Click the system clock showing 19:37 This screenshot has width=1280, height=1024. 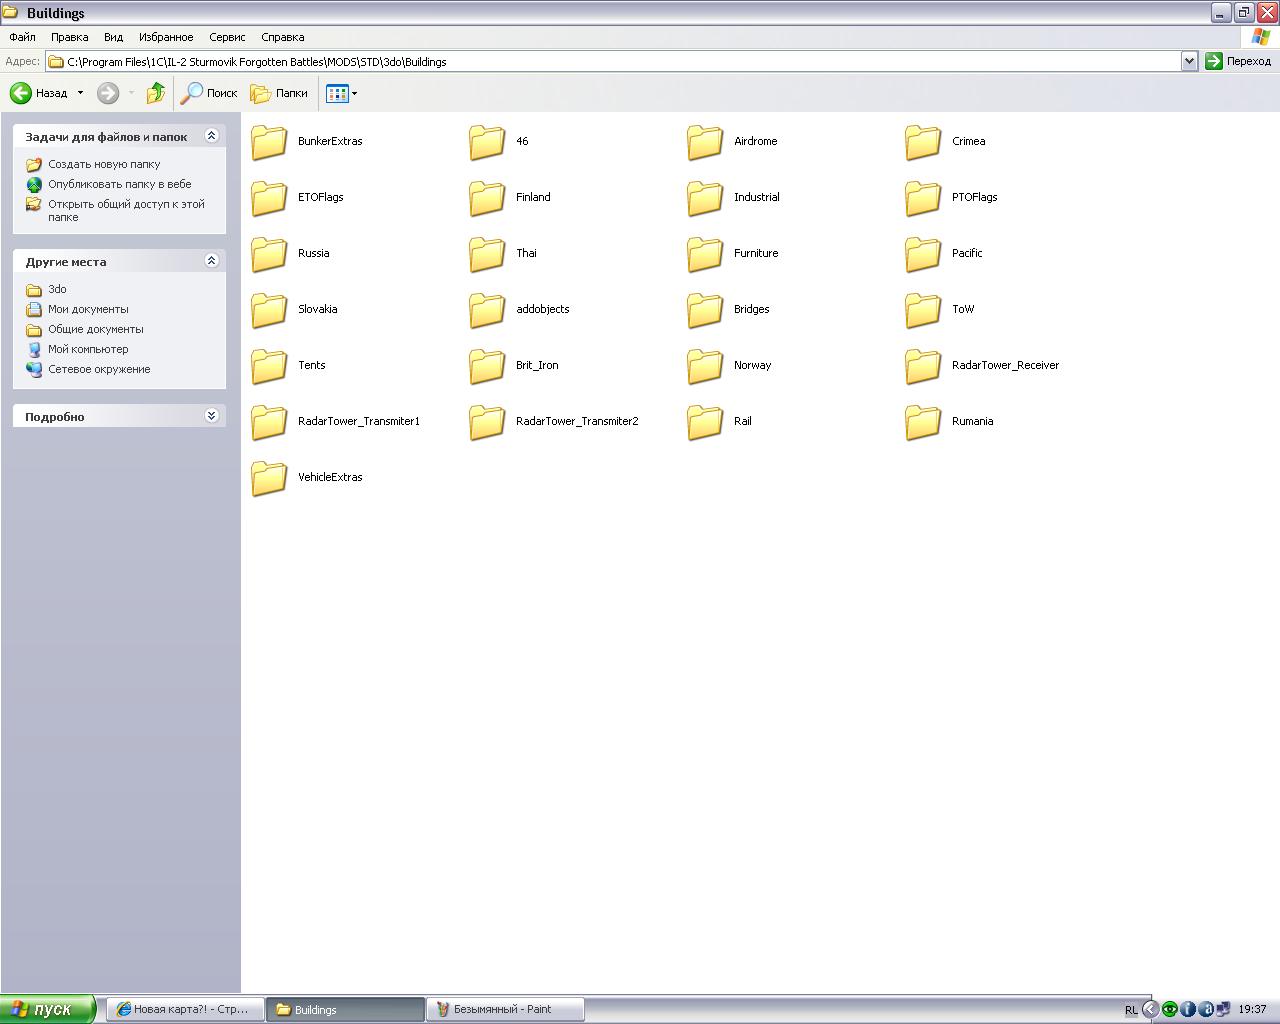(x=1252, y=1010)
